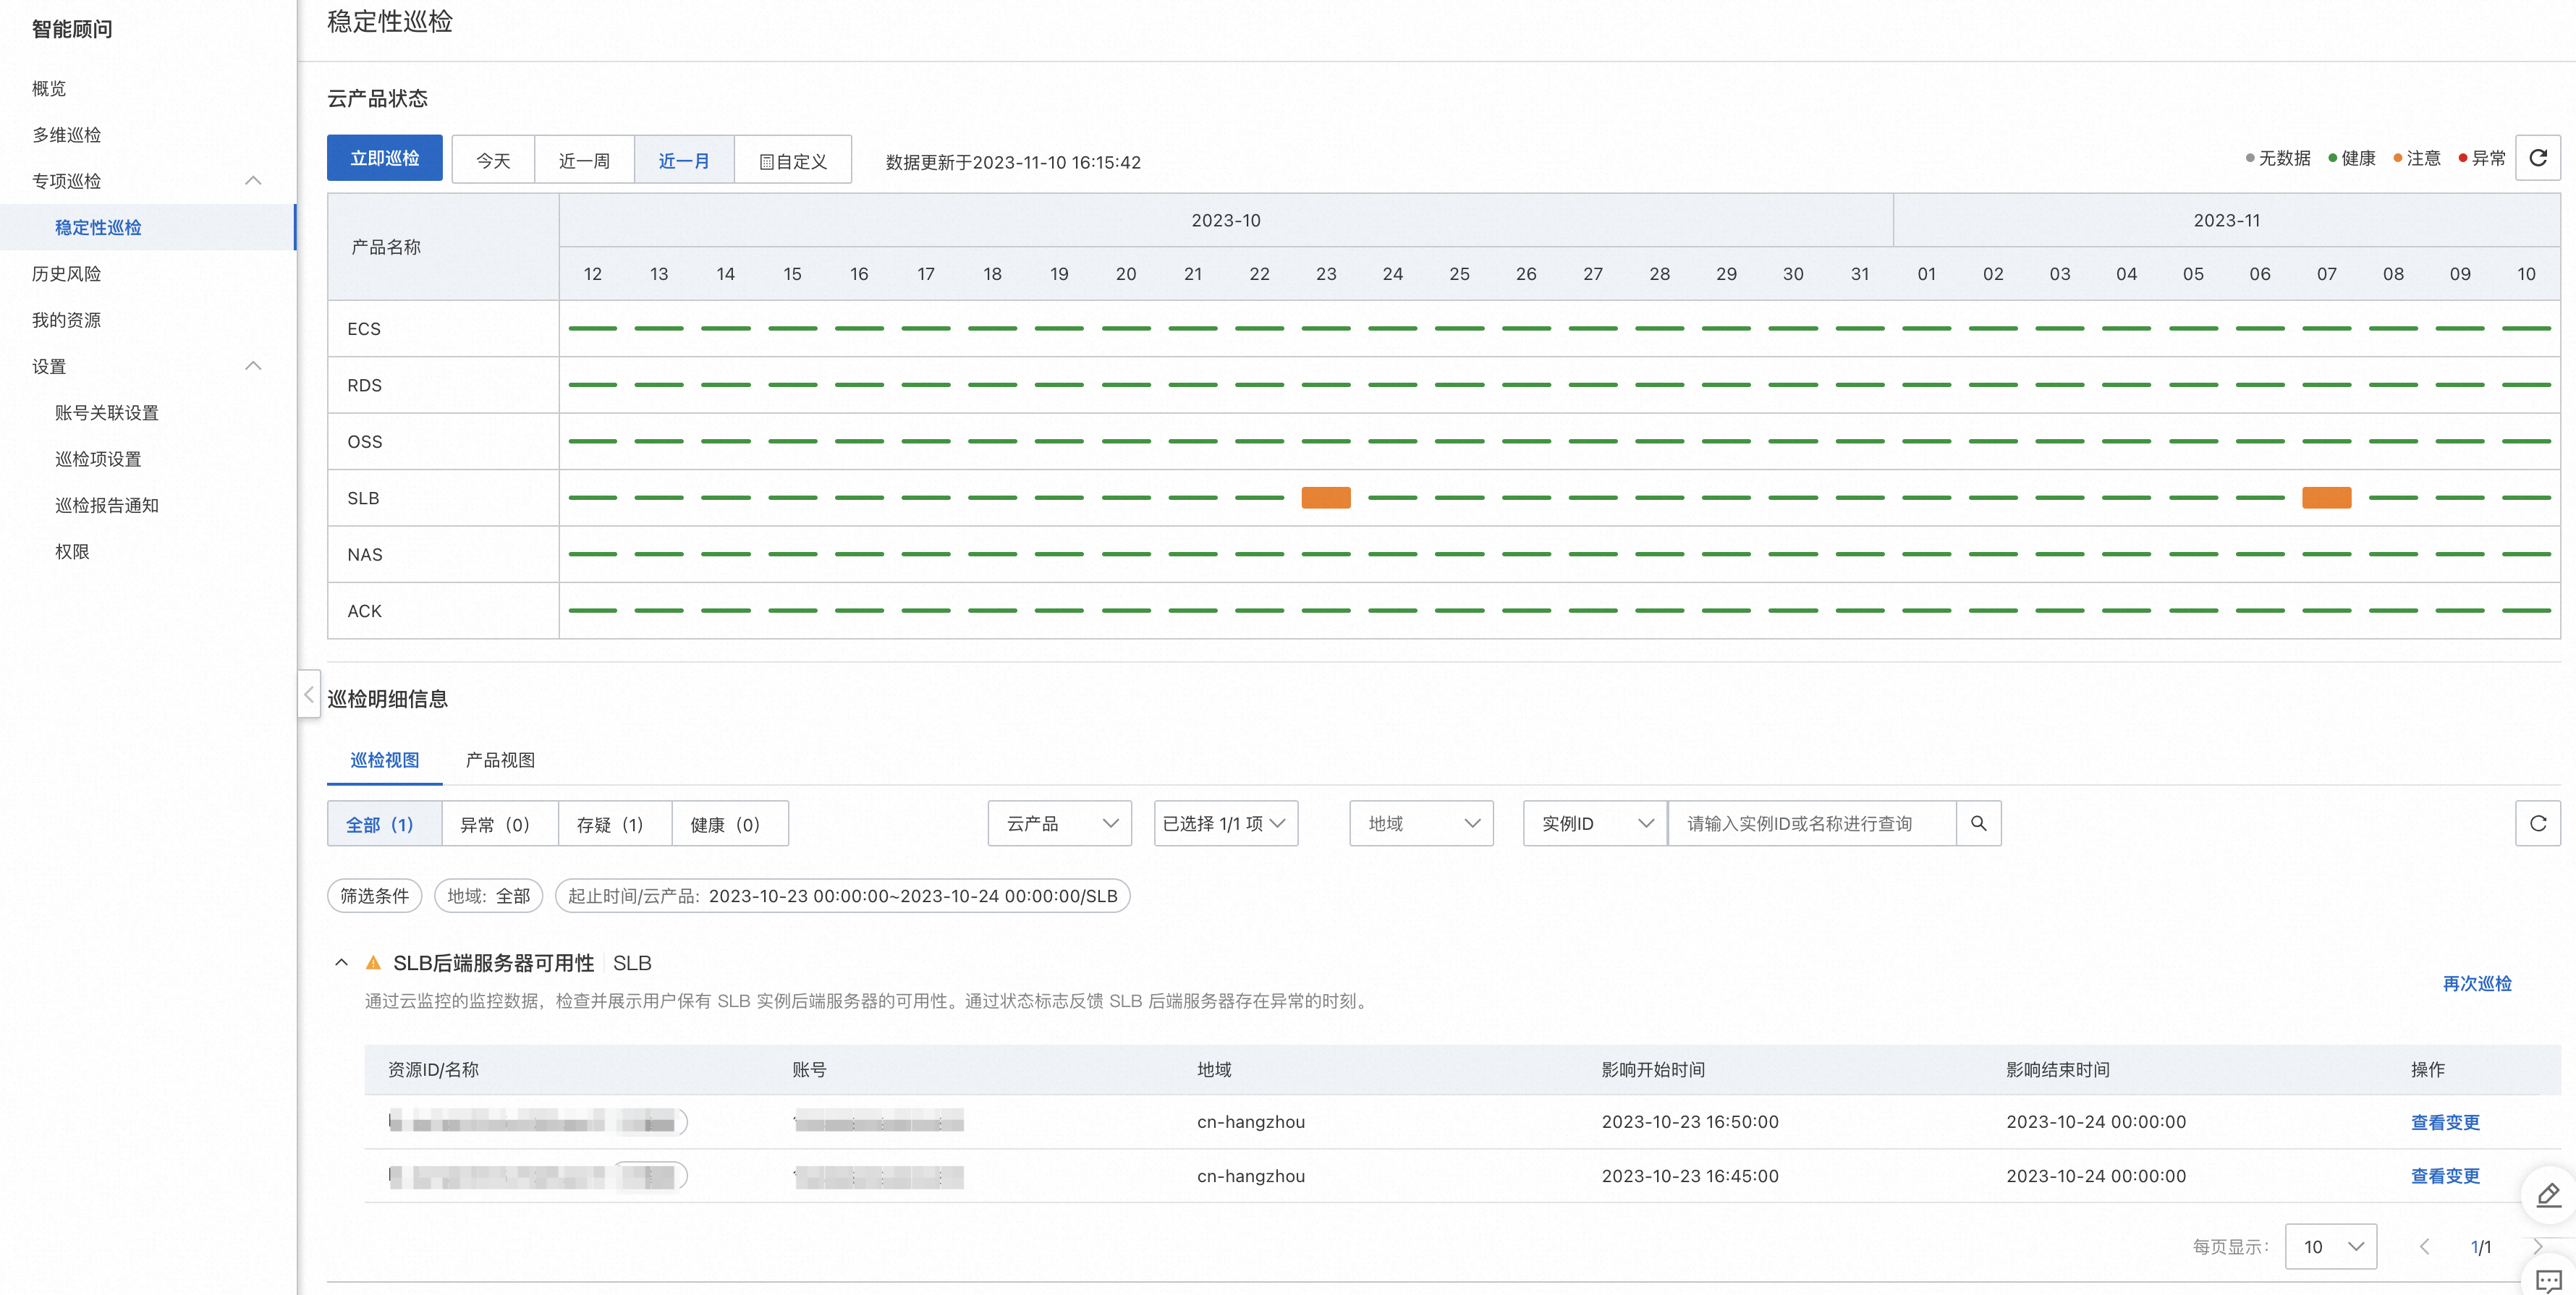Click the 立即巡检 button

[x=385, y=158]
